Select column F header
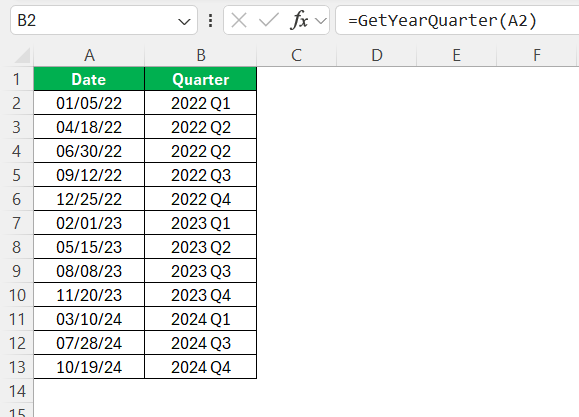Viewport: 579px width, 417px height. (537, 55)
